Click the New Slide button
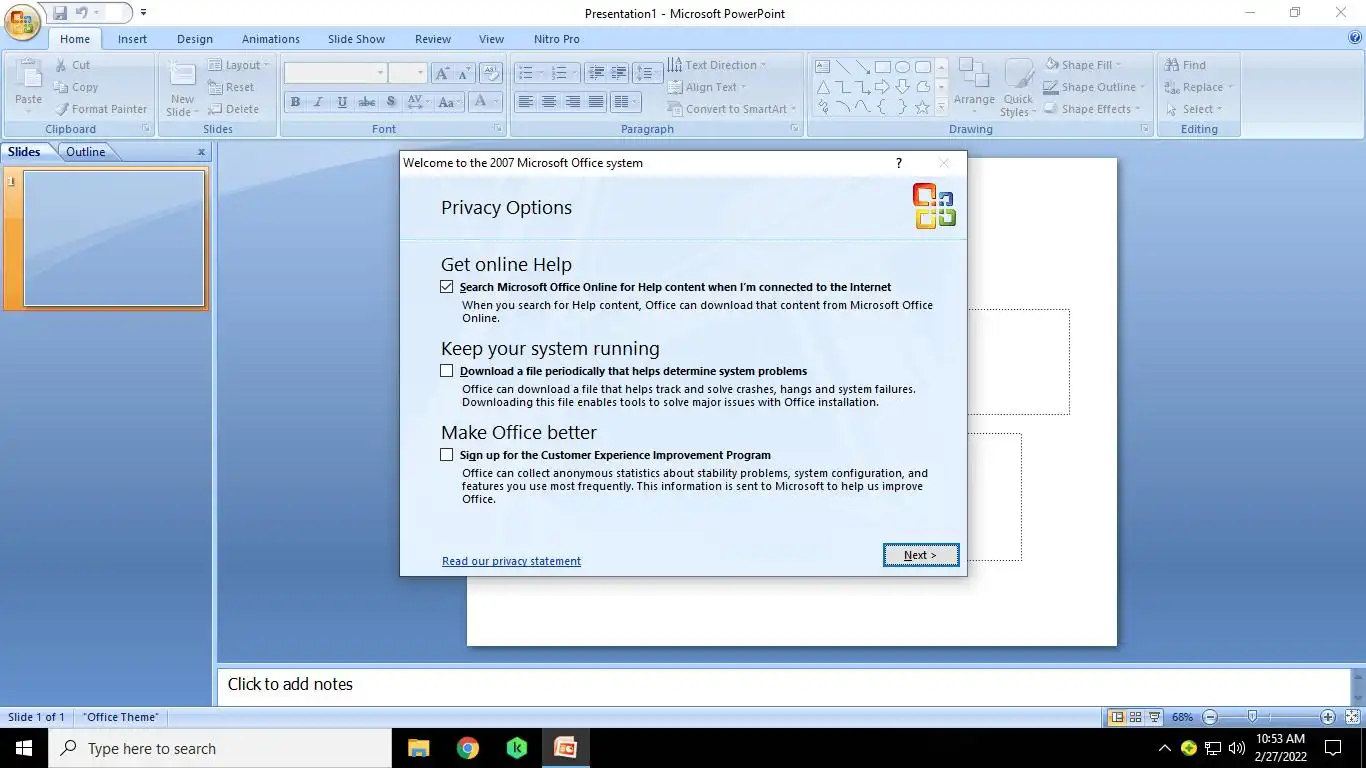The height and width of the screenshot is (768, 1366). tap(183, 88)
